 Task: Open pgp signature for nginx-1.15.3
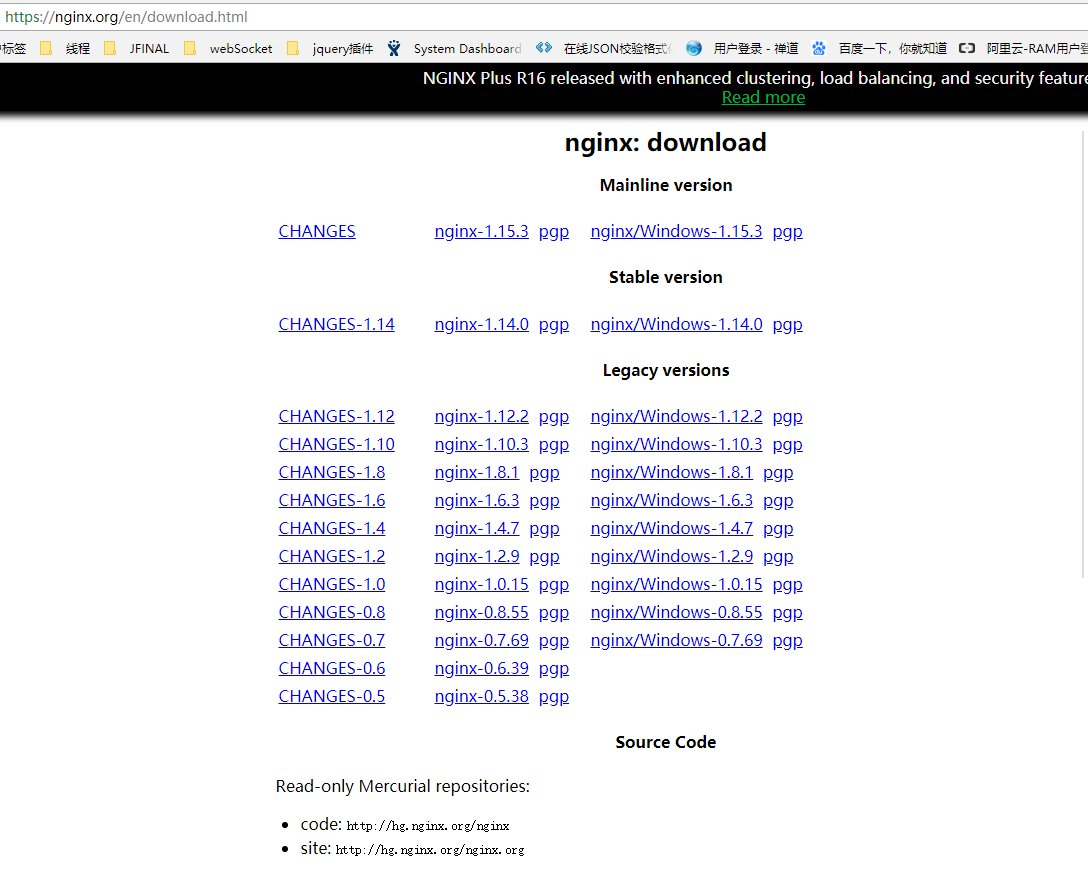(554, 232)
